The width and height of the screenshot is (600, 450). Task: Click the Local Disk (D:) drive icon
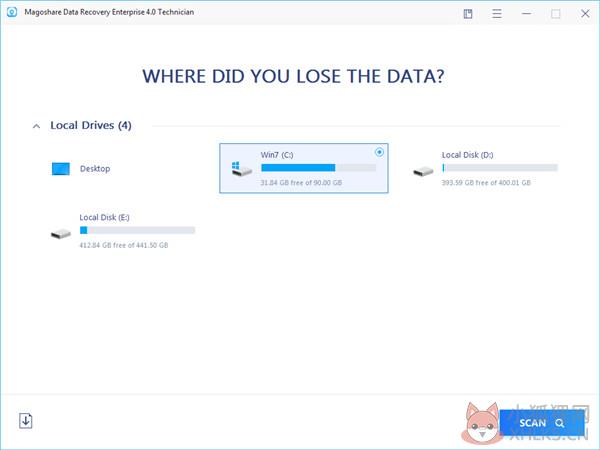[423, 171]
